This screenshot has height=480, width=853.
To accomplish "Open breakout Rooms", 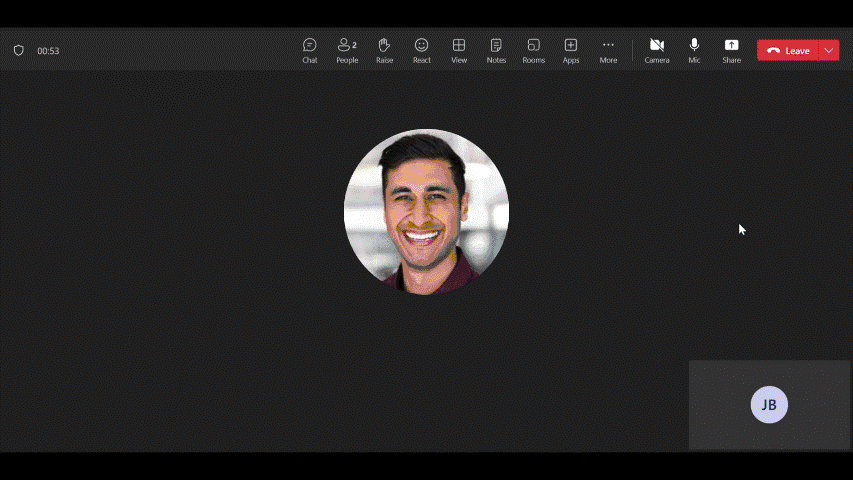I will click(x=533, y=51).
